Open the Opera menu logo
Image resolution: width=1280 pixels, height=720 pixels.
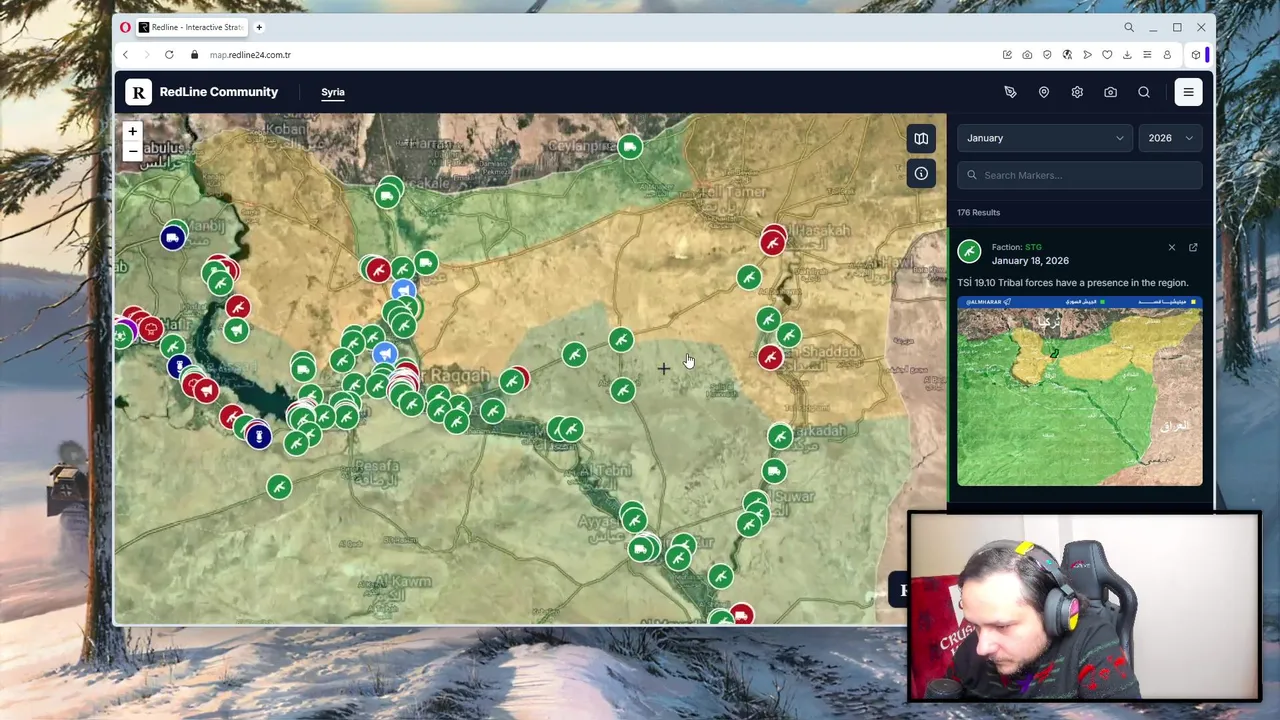click(125, 27)
